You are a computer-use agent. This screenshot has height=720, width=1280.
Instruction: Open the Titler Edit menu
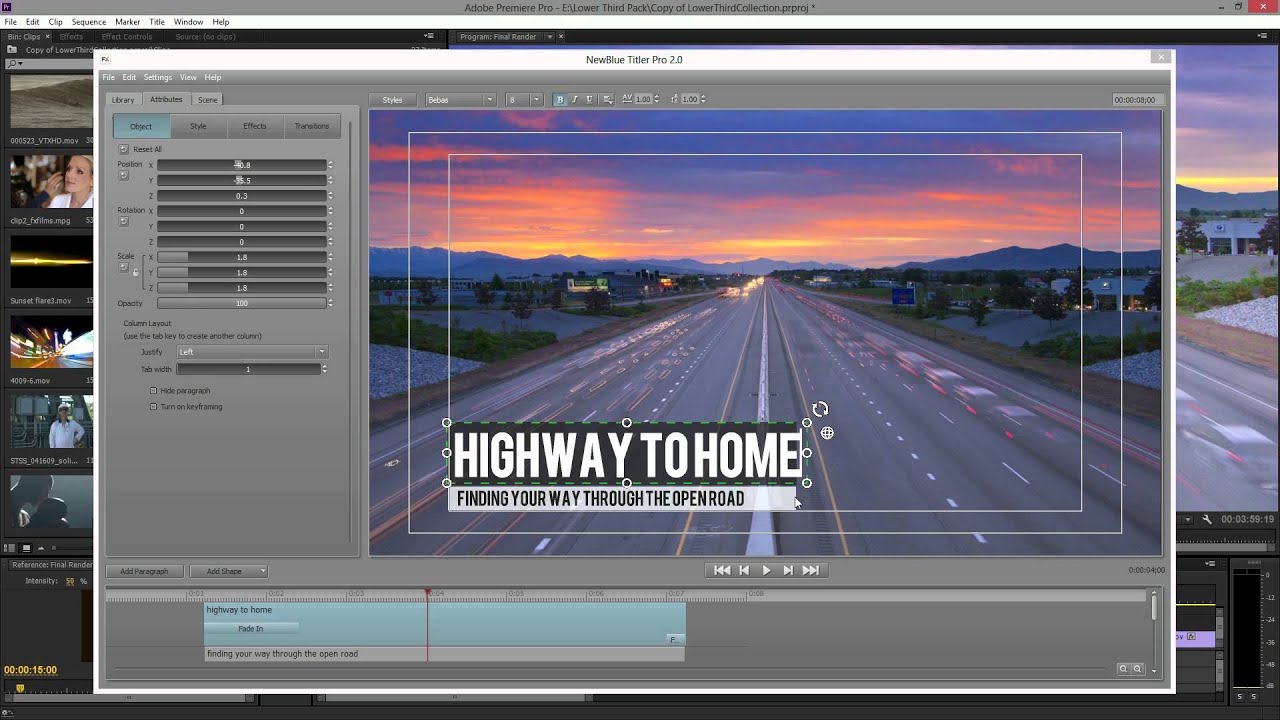pos(129,77)
